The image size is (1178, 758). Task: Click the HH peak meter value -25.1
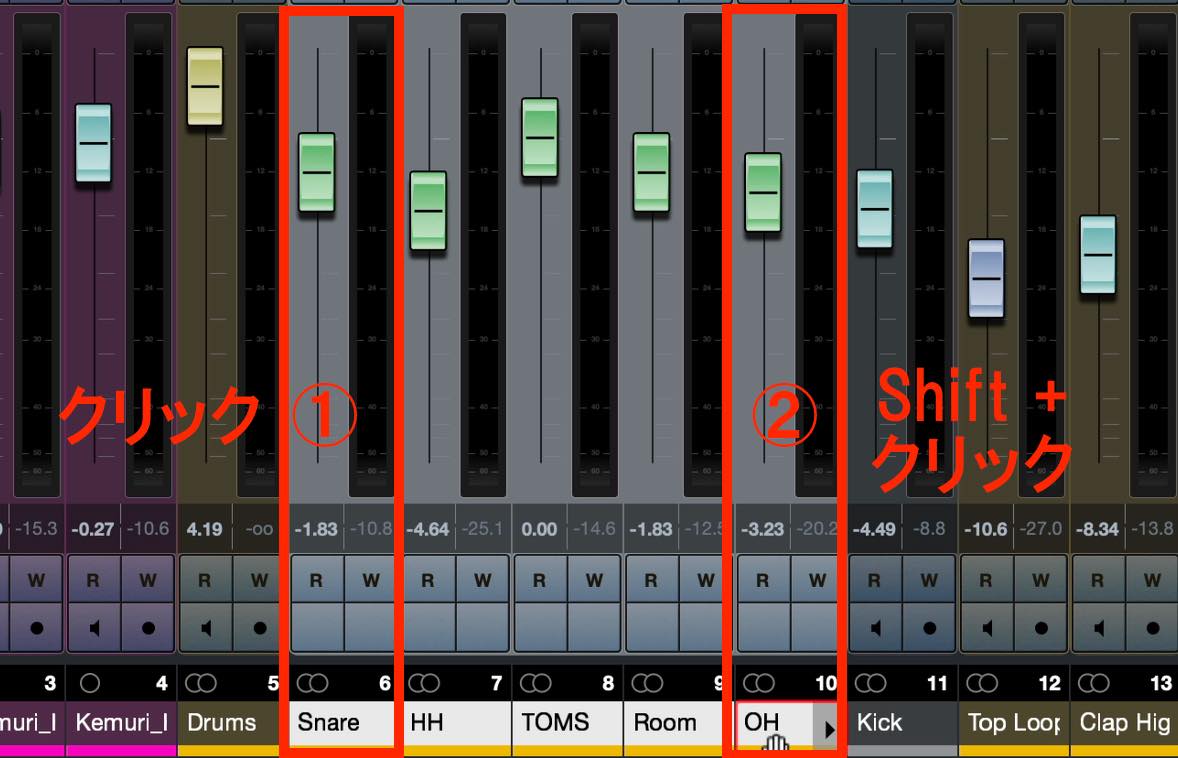click(x=482, y=529)
